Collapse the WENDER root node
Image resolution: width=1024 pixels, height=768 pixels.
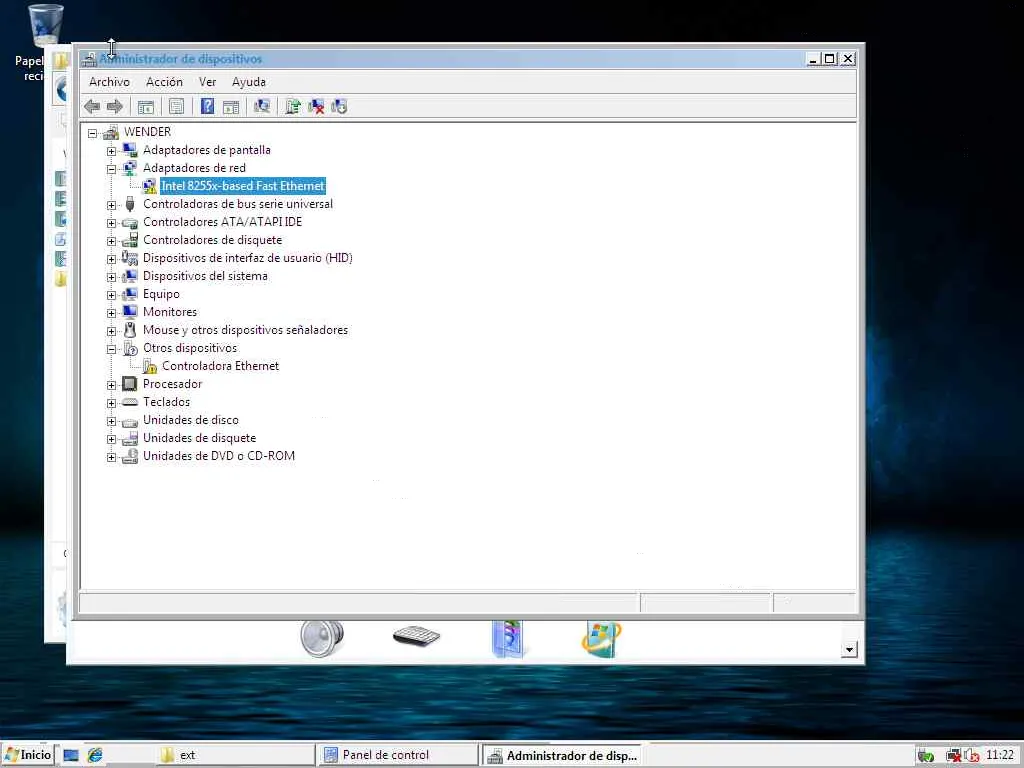(93, 133)
